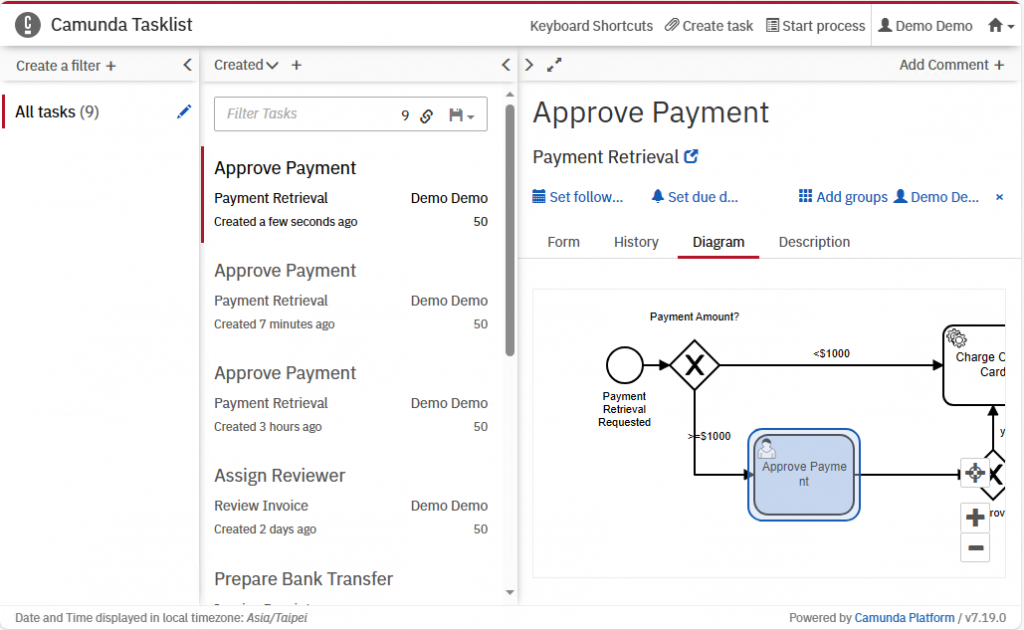Zoom out the diagram with minus button

[x=975, y=547]
